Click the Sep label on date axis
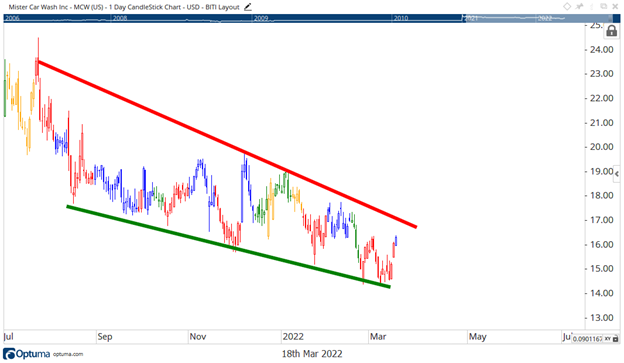 click(x=105, y=336)
